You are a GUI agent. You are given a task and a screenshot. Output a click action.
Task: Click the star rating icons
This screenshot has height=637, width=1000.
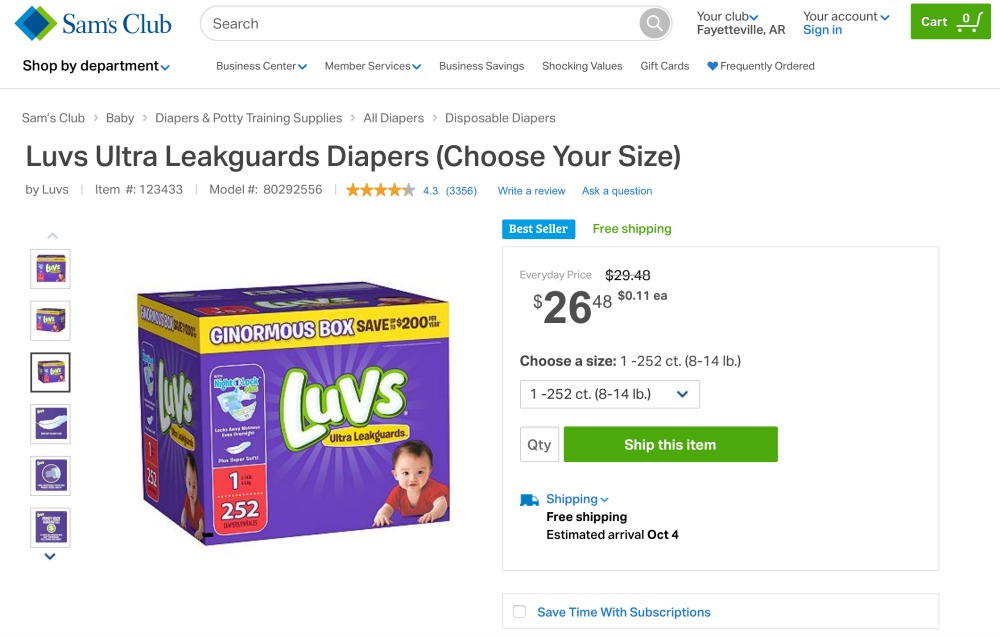click(380, 190)
